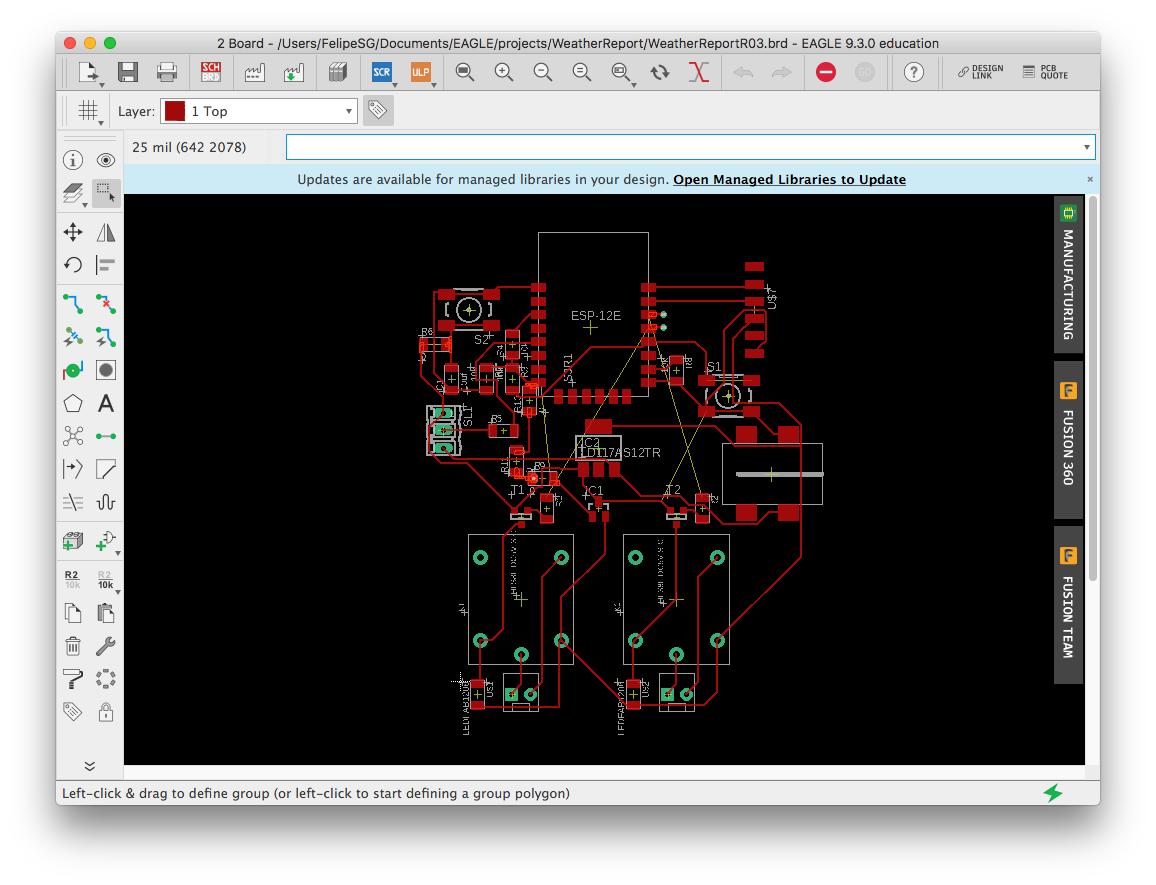This screenshot has width=1156, height=885.
Task: Open Layer settings stacked-sheets icon
Action: (73, 193)
